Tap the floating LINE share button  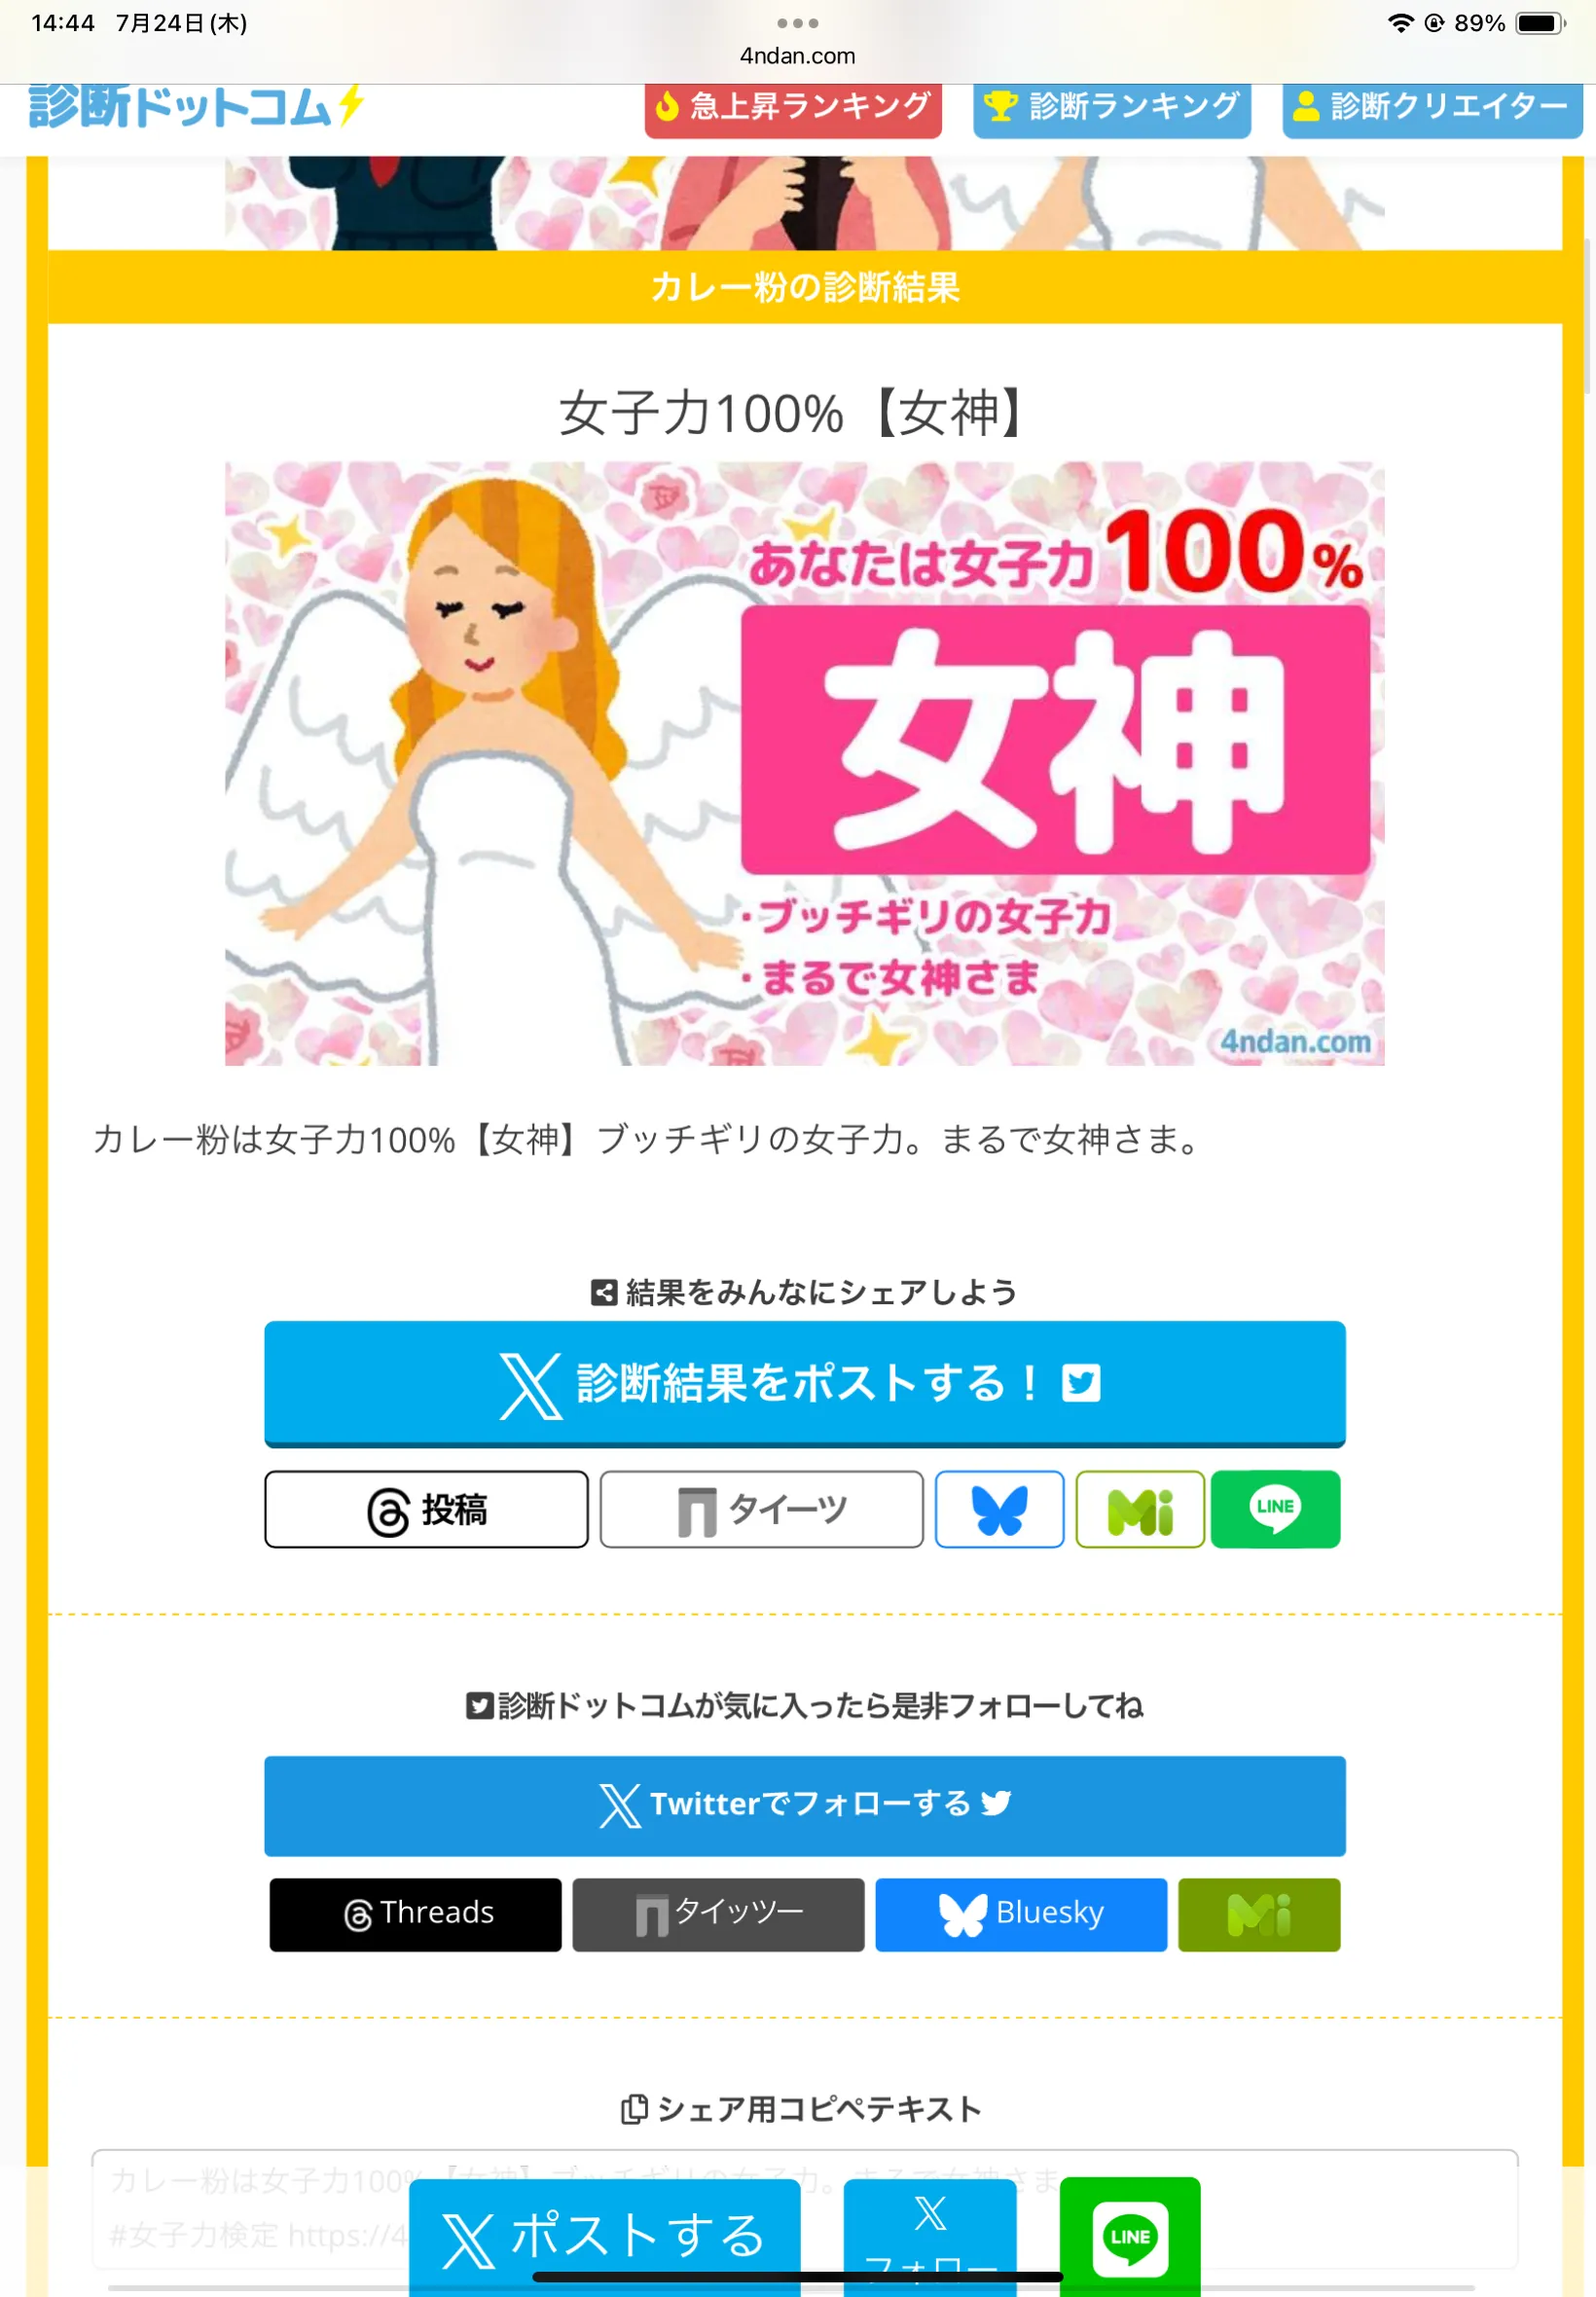[x=1130, y=2236]
